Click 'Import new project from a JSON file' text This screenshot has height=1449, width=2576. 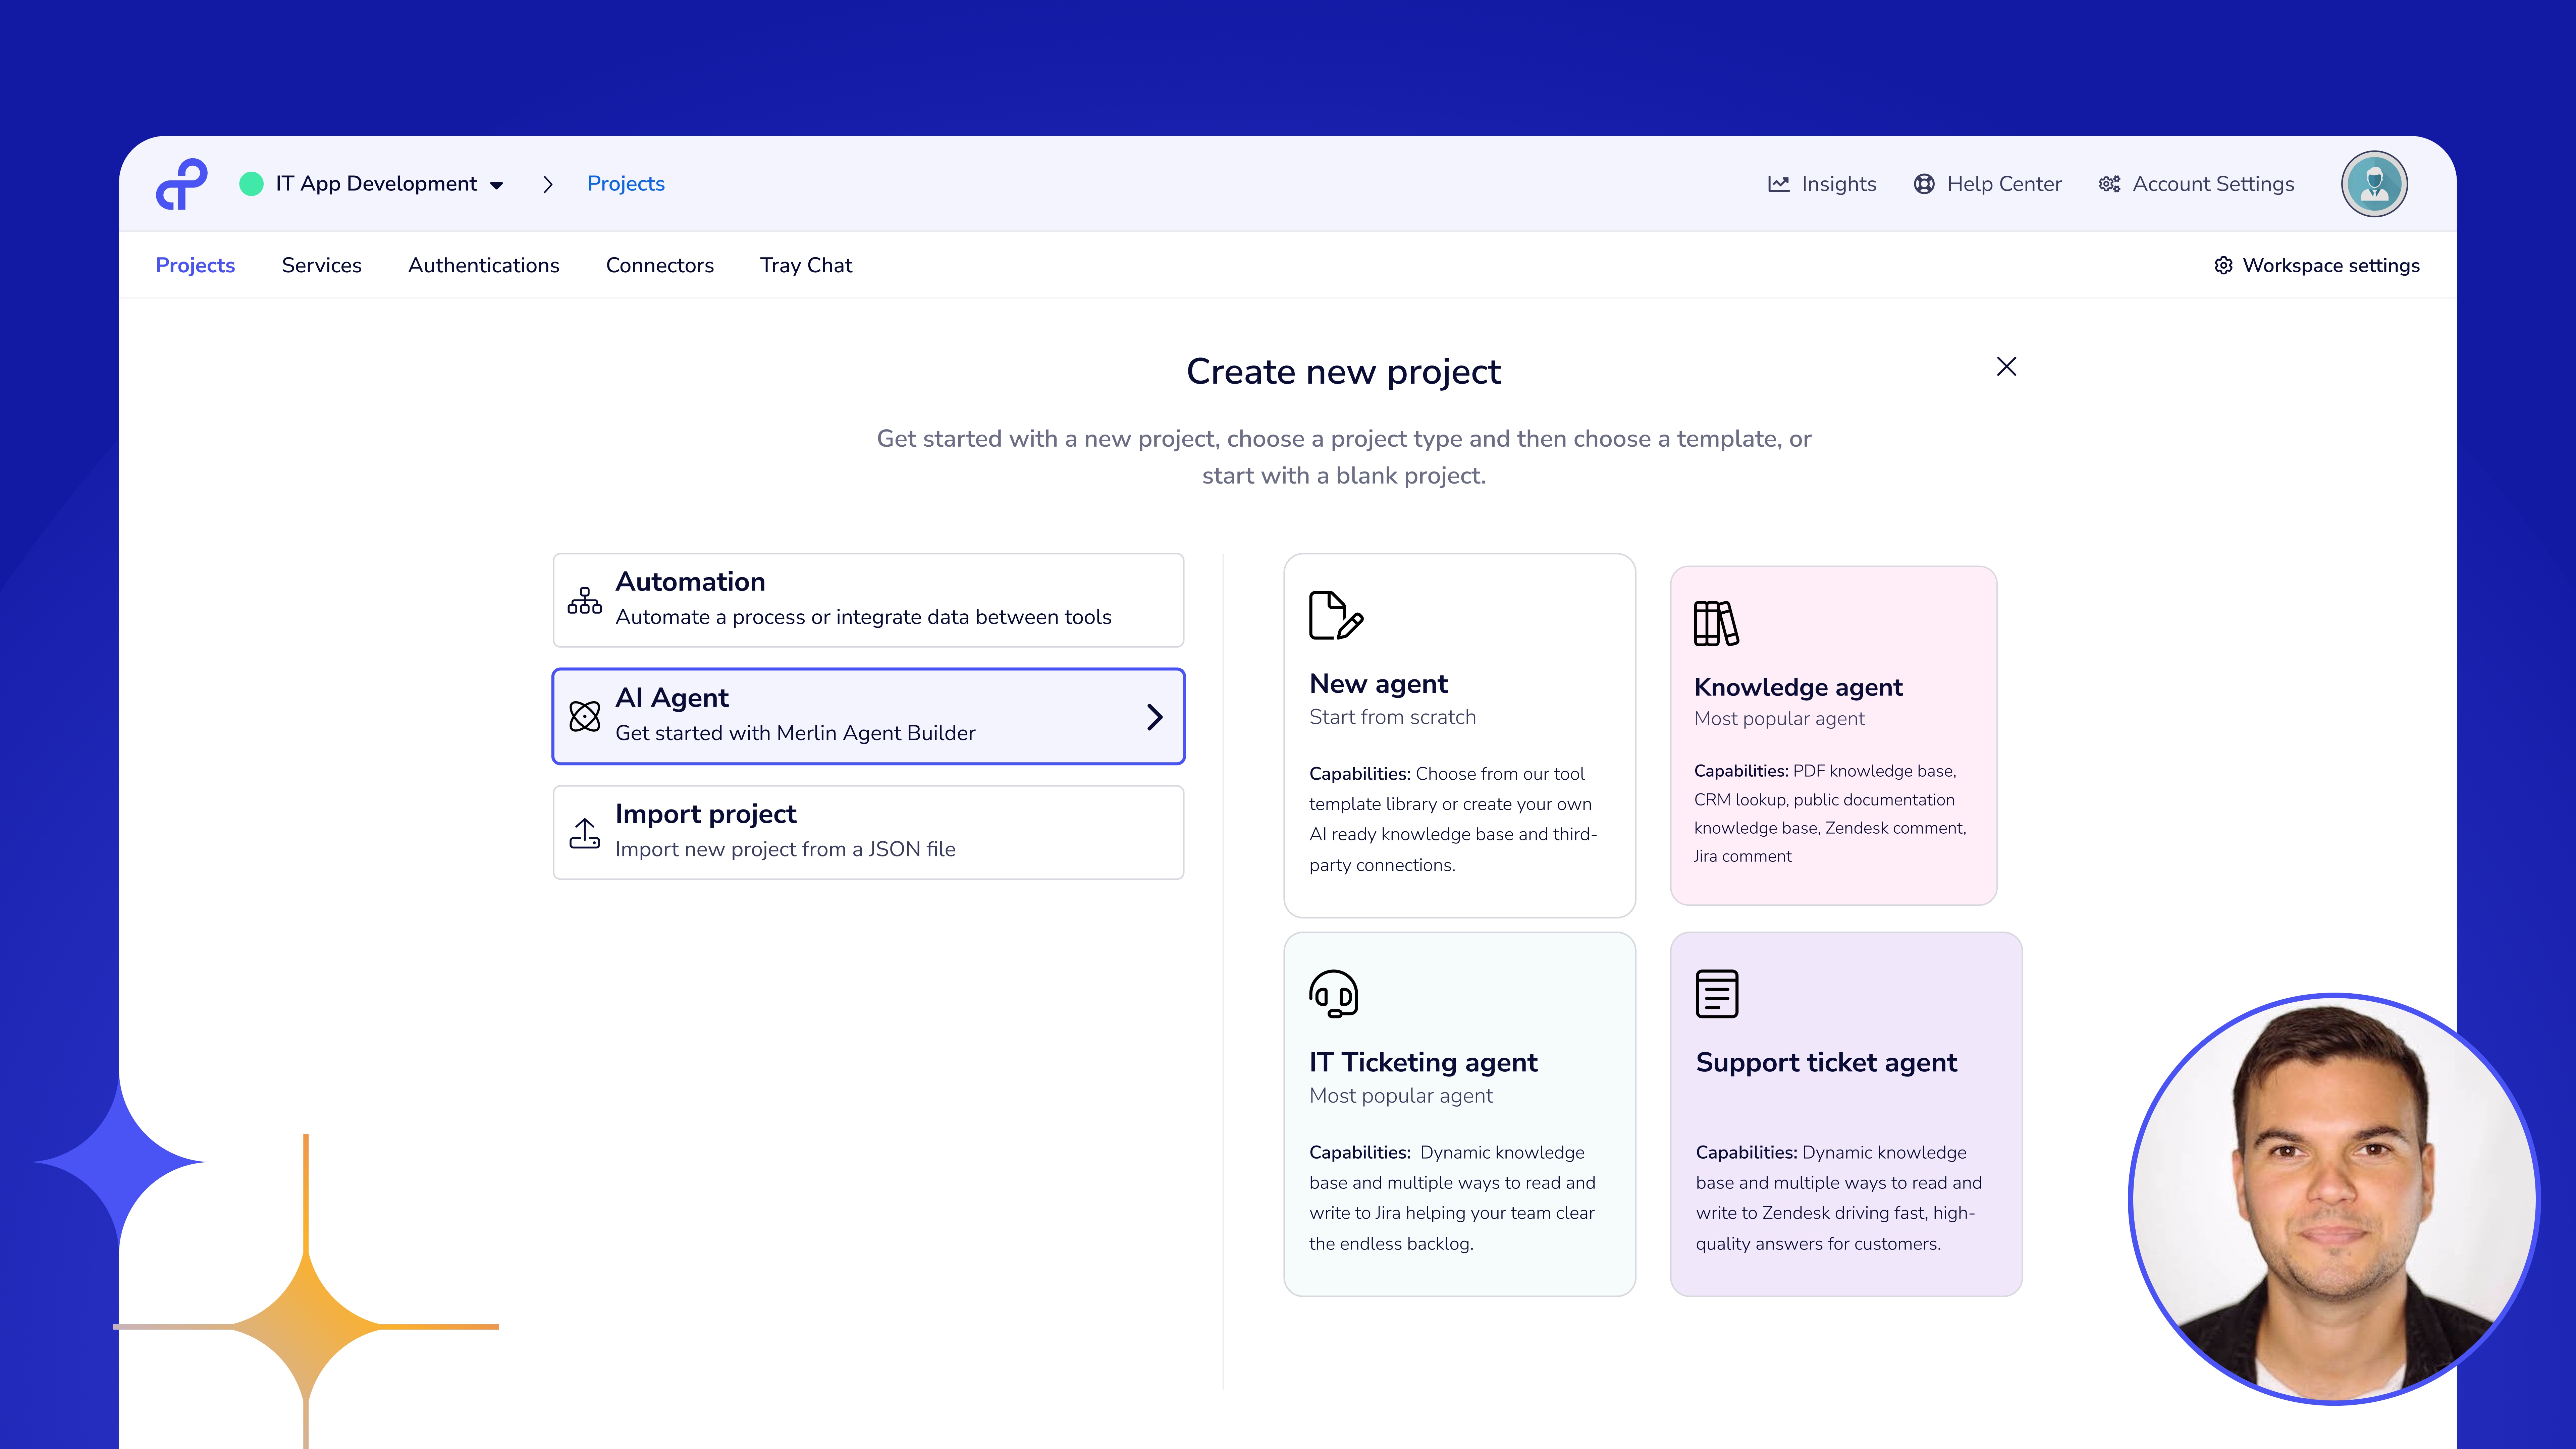point(785,849)
